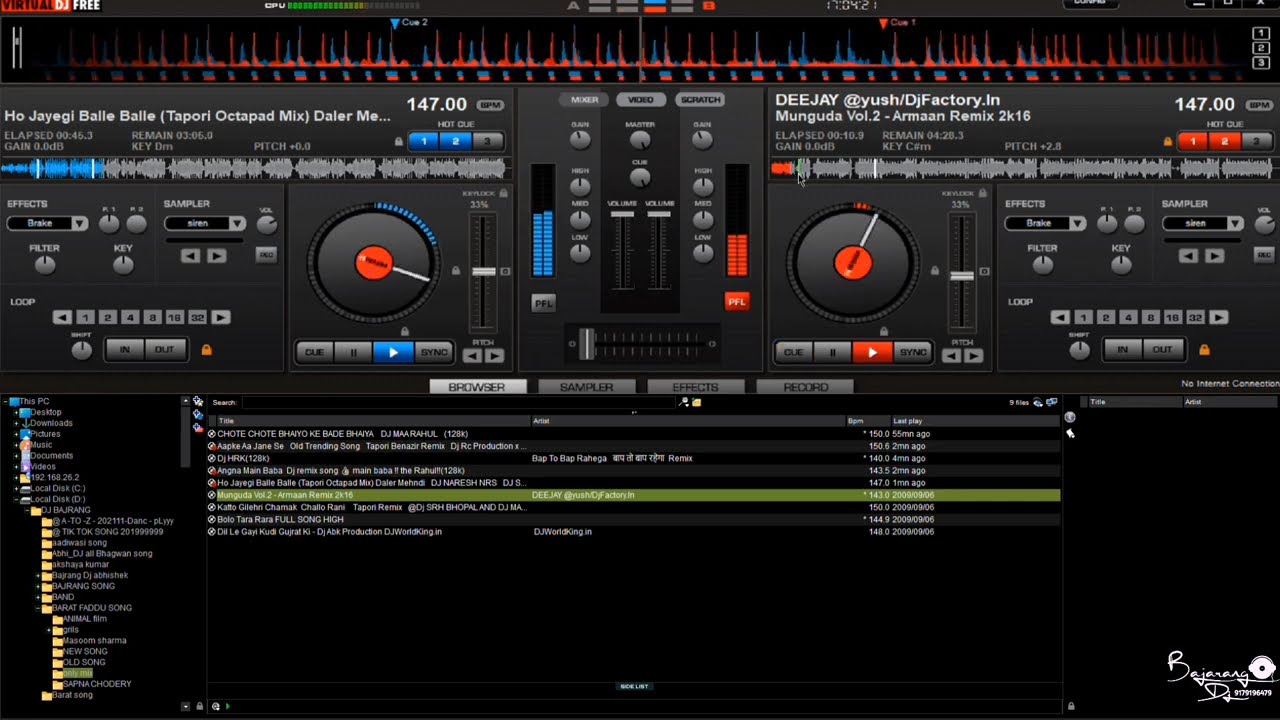The height and width of the screenshot is (720, 1280).
Task: Hit the CUE button on left deck
Action: tap(314, 352)
